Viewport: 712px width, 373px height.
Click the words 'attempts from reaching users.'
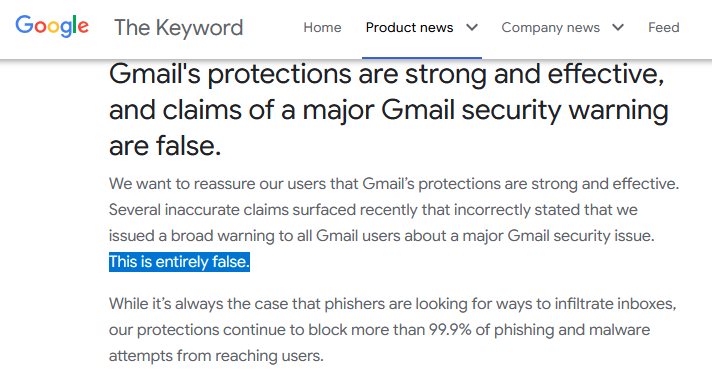[216, 355]
